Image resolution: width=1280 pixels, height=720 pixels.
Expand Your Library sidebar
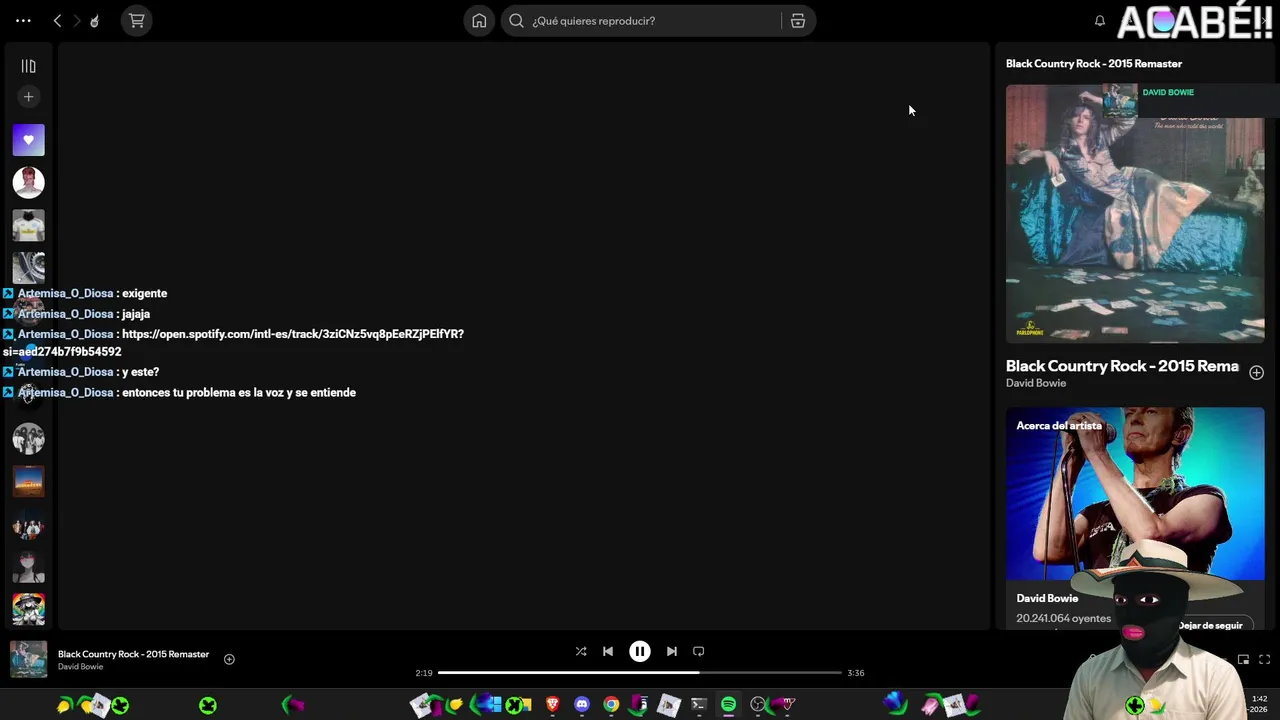pos(28,66)
